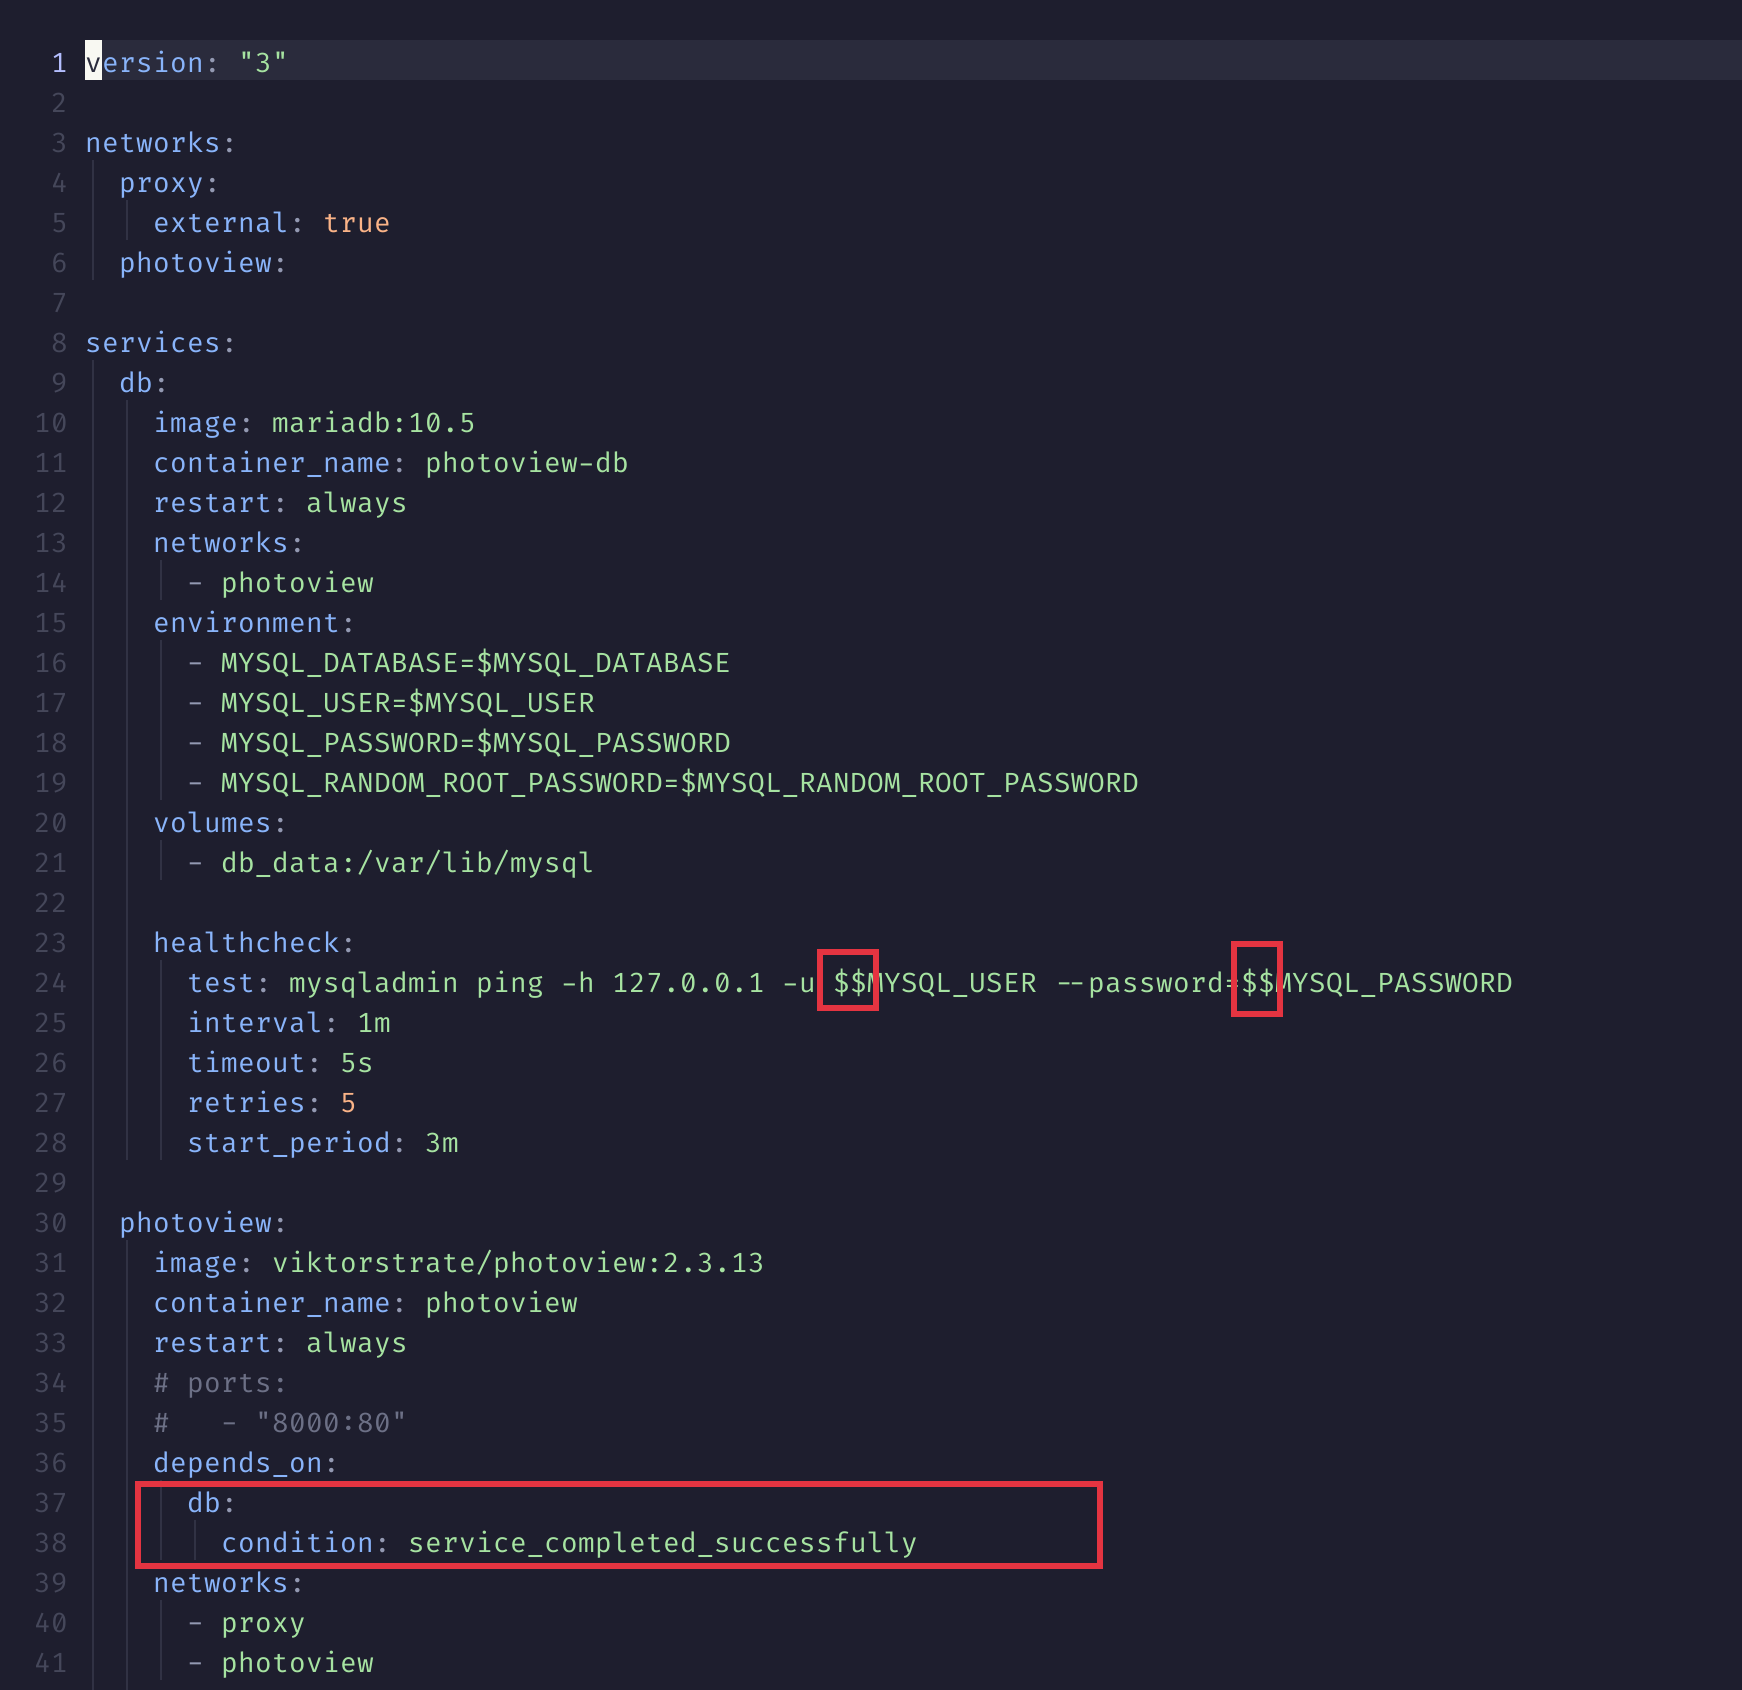Select the "version: 3" text on line 1
Screen dimensions: 1742x1690
click(186, 62)
